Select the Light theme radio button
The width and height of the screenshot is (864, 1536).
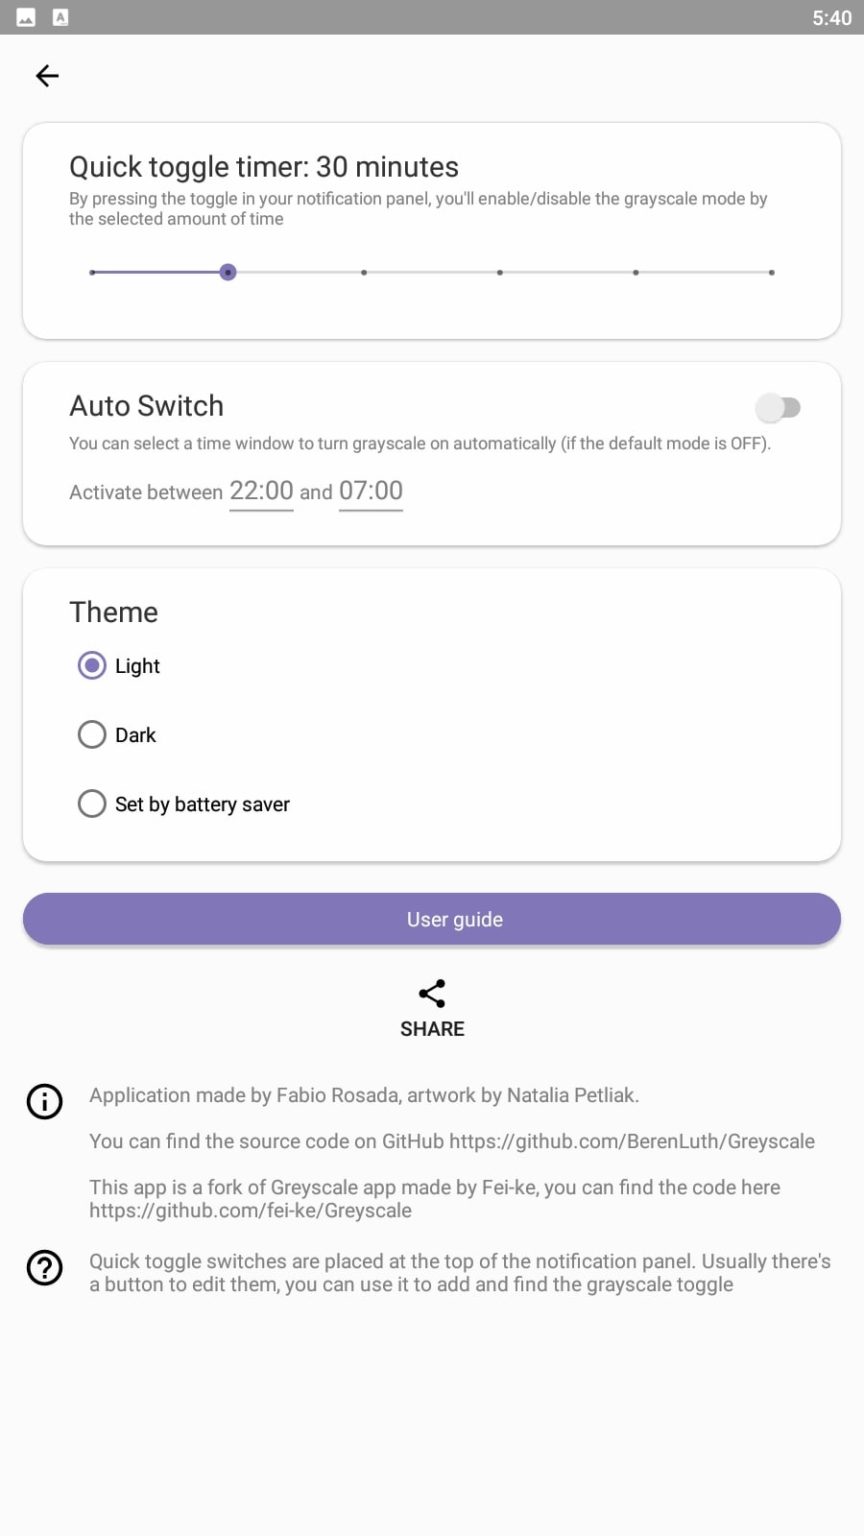point(92,666)
